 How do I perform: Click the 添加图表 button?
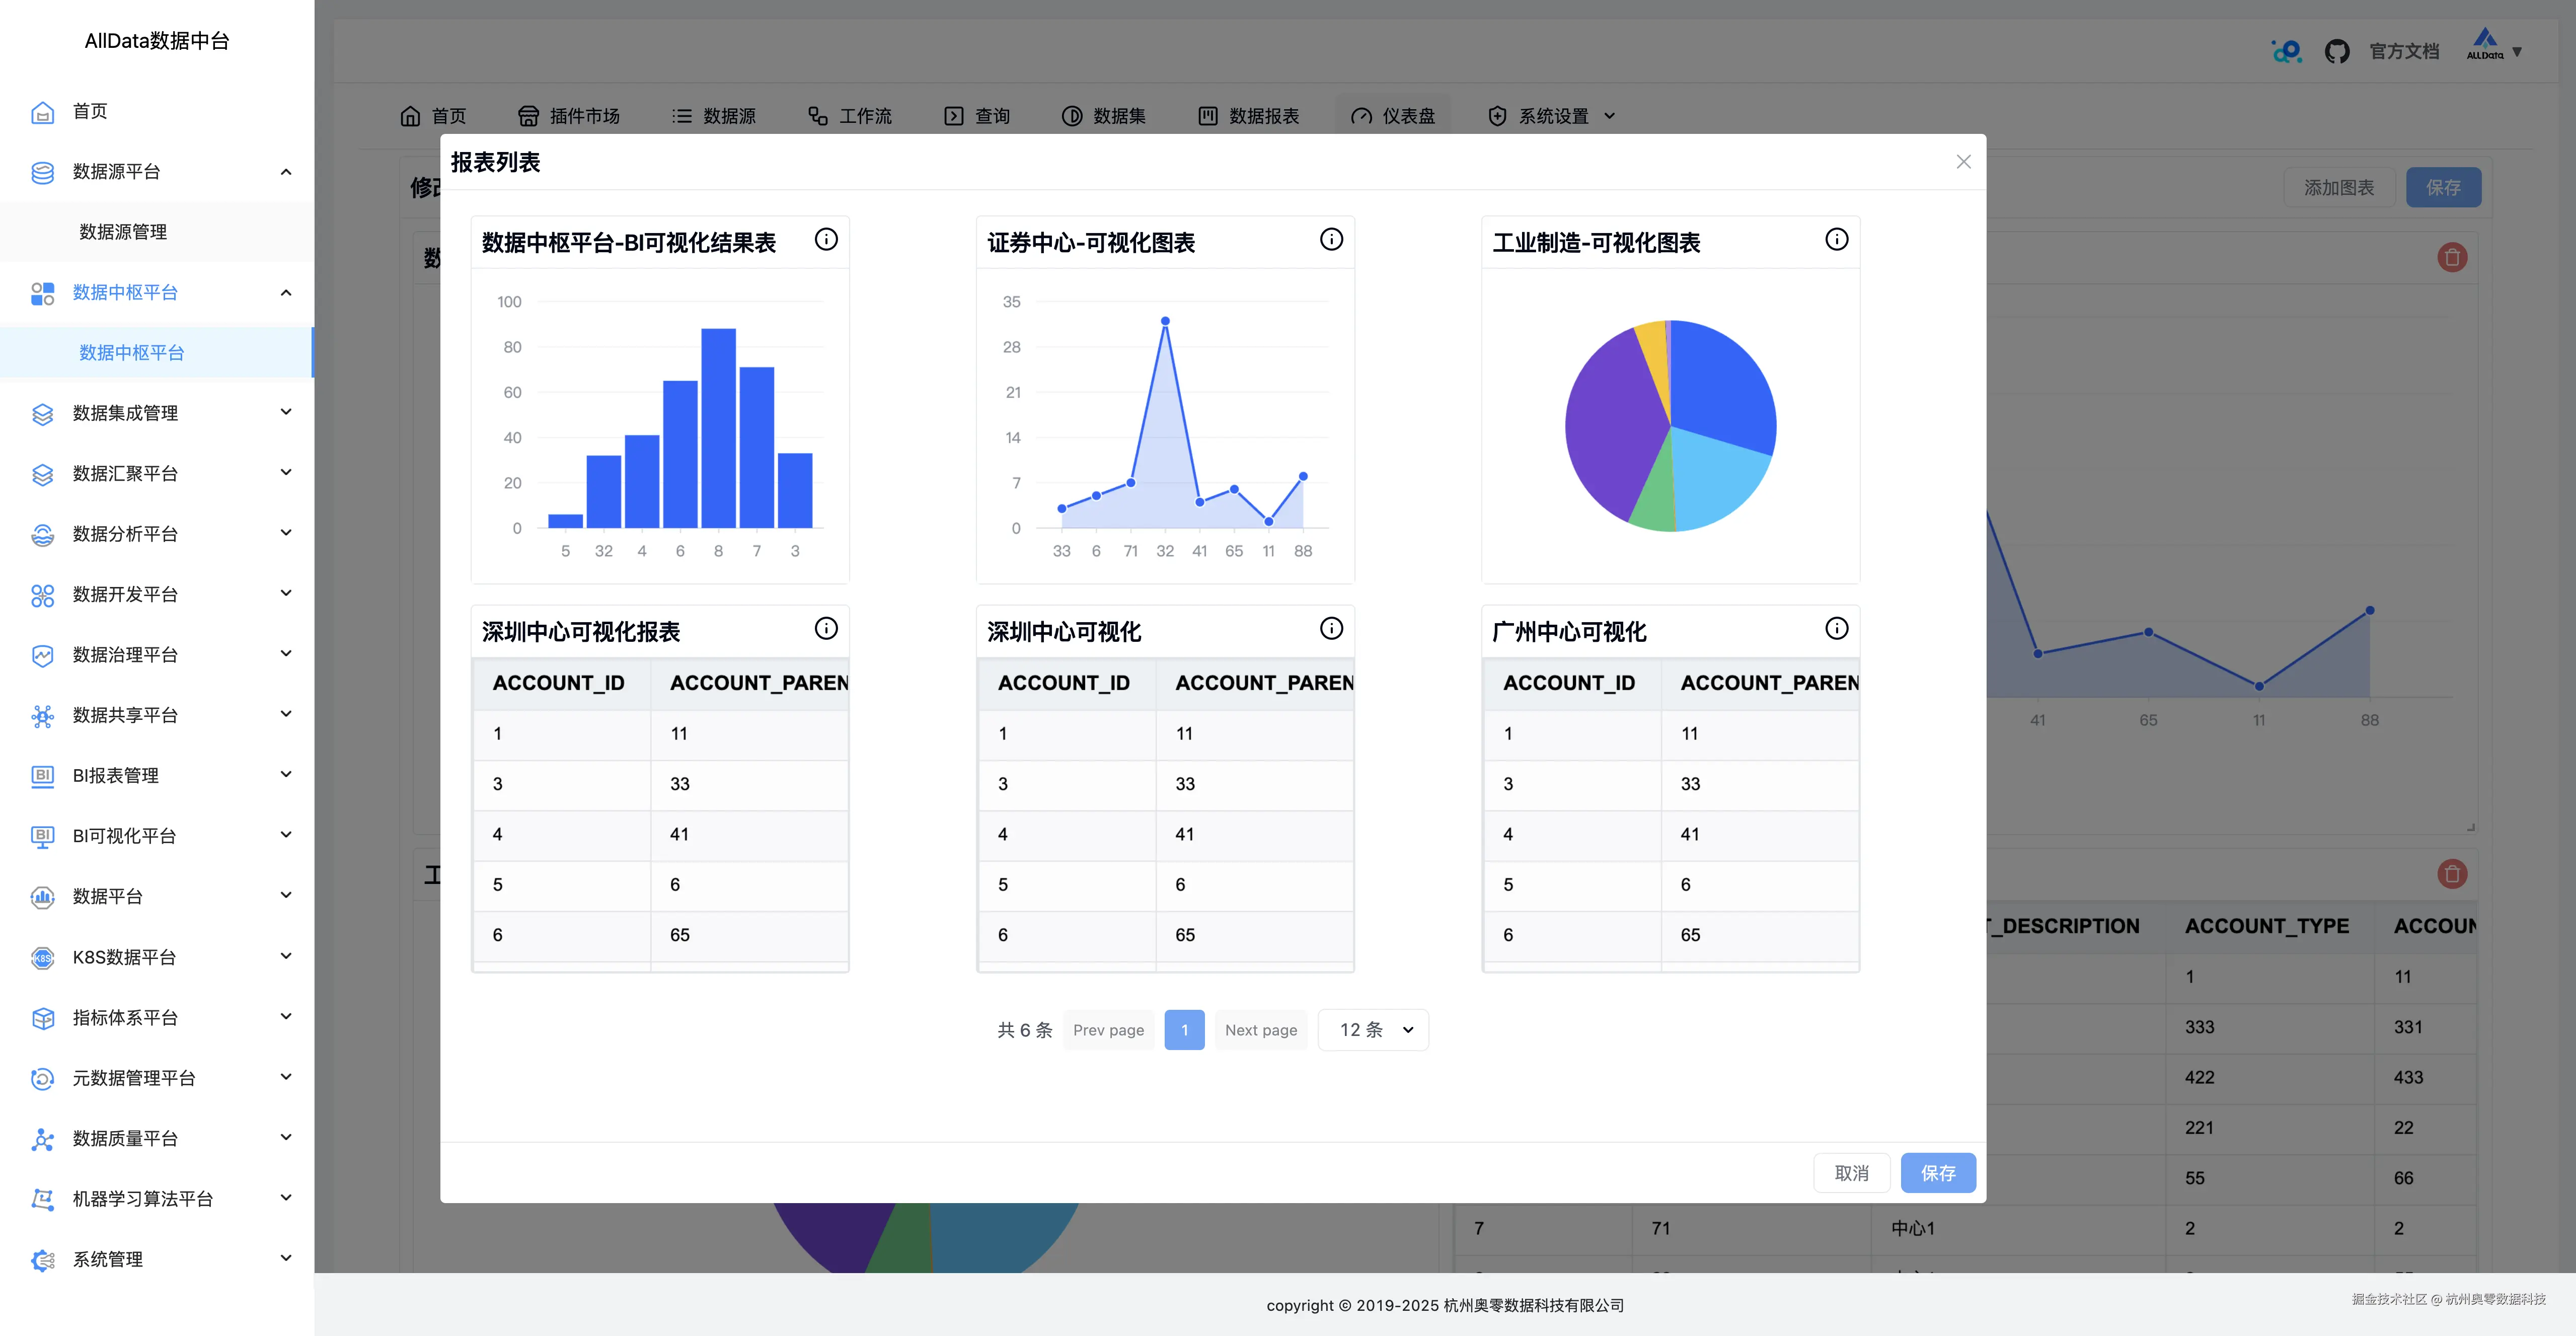(2339, 187)
